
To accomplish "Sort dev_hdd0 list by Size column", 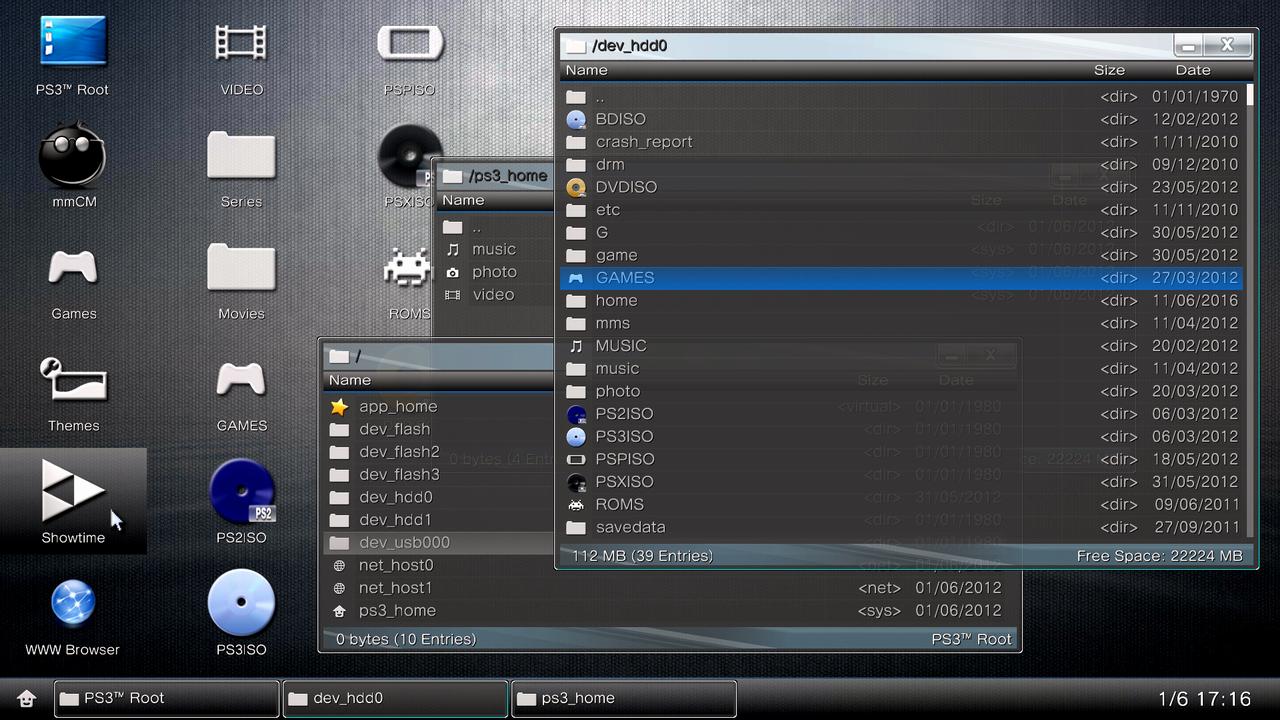I will [x=1109, y=70].
